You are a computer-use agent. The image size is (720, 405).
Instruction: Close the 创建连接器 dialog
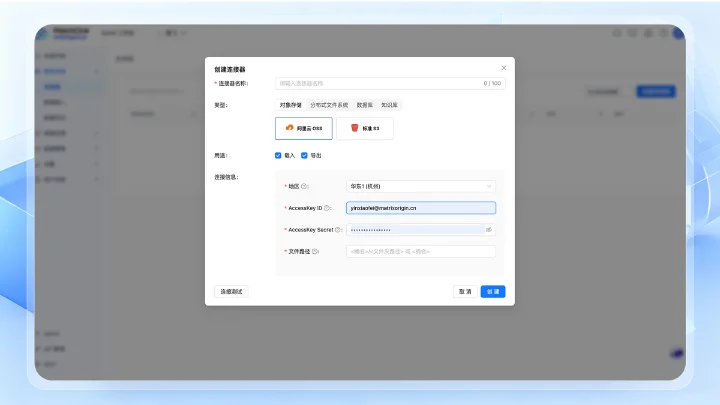tap(504, 68)
